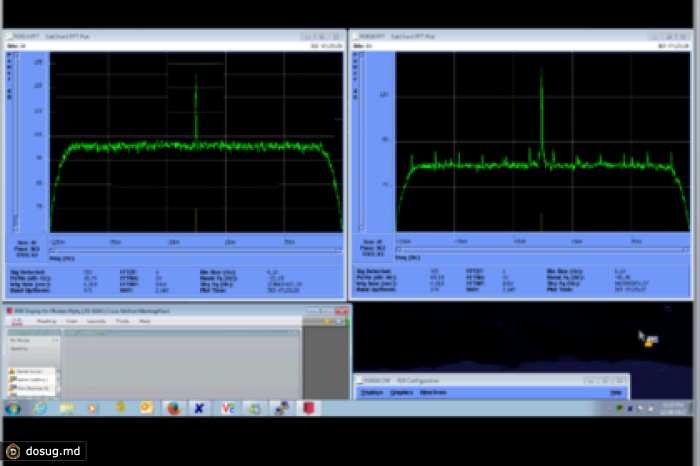Open the View menu in meeting window
This screenshot has width=700, height=466.
[x=72, y=321]
